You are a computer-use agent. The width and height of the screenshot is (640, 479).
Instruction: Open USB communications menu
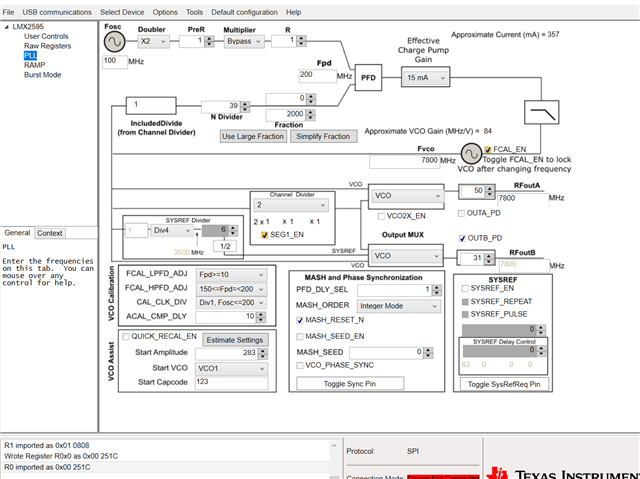pos(57,12)
